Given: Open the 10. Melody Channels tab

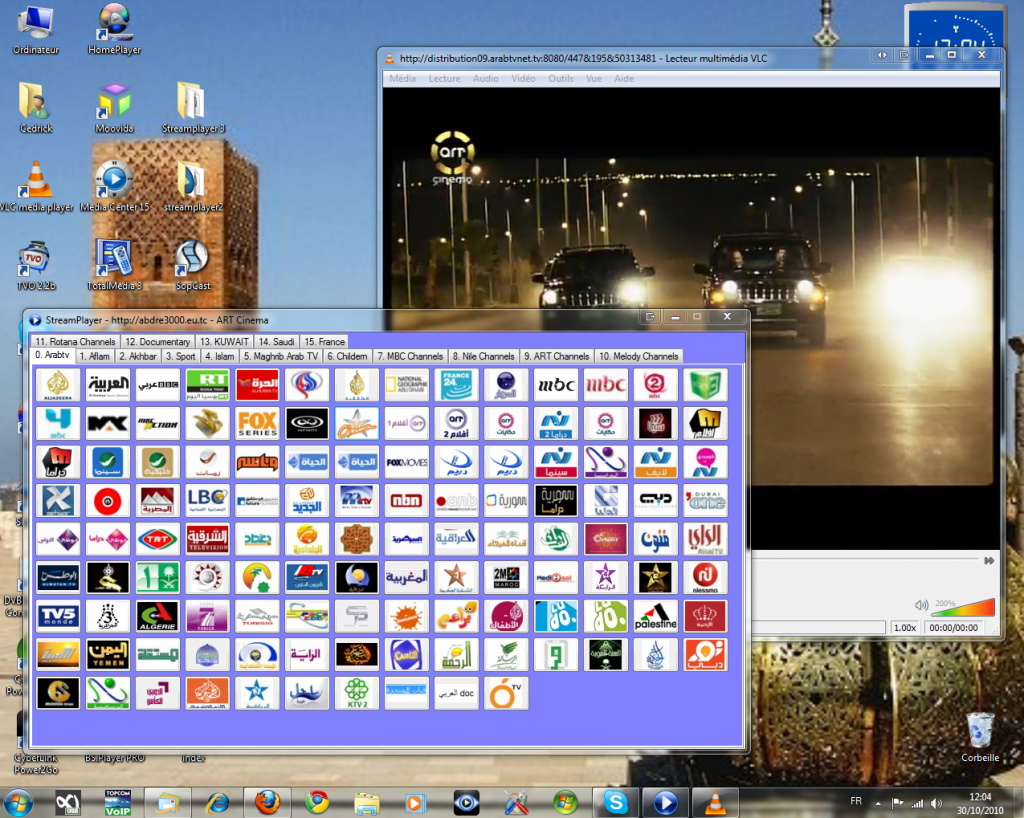Looking at the screenshot, I should click(639, 356).
